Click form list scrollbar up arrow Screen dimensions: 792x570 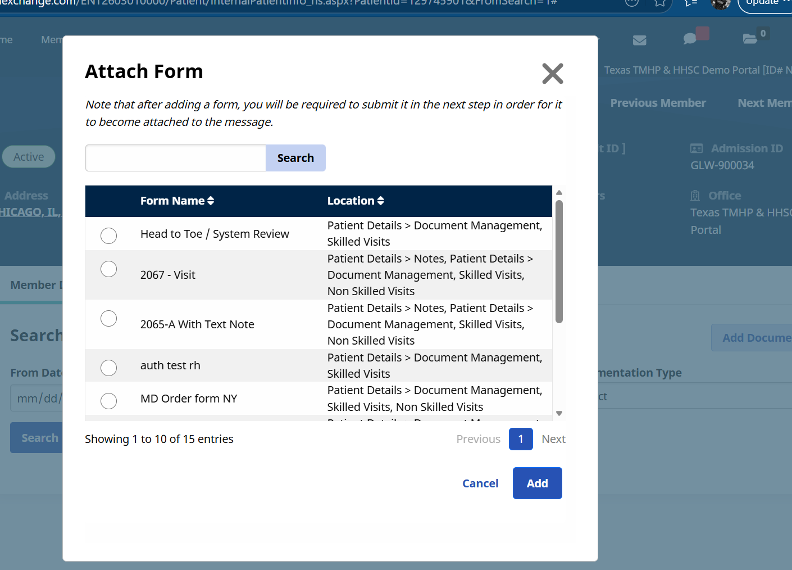[559, 193]
